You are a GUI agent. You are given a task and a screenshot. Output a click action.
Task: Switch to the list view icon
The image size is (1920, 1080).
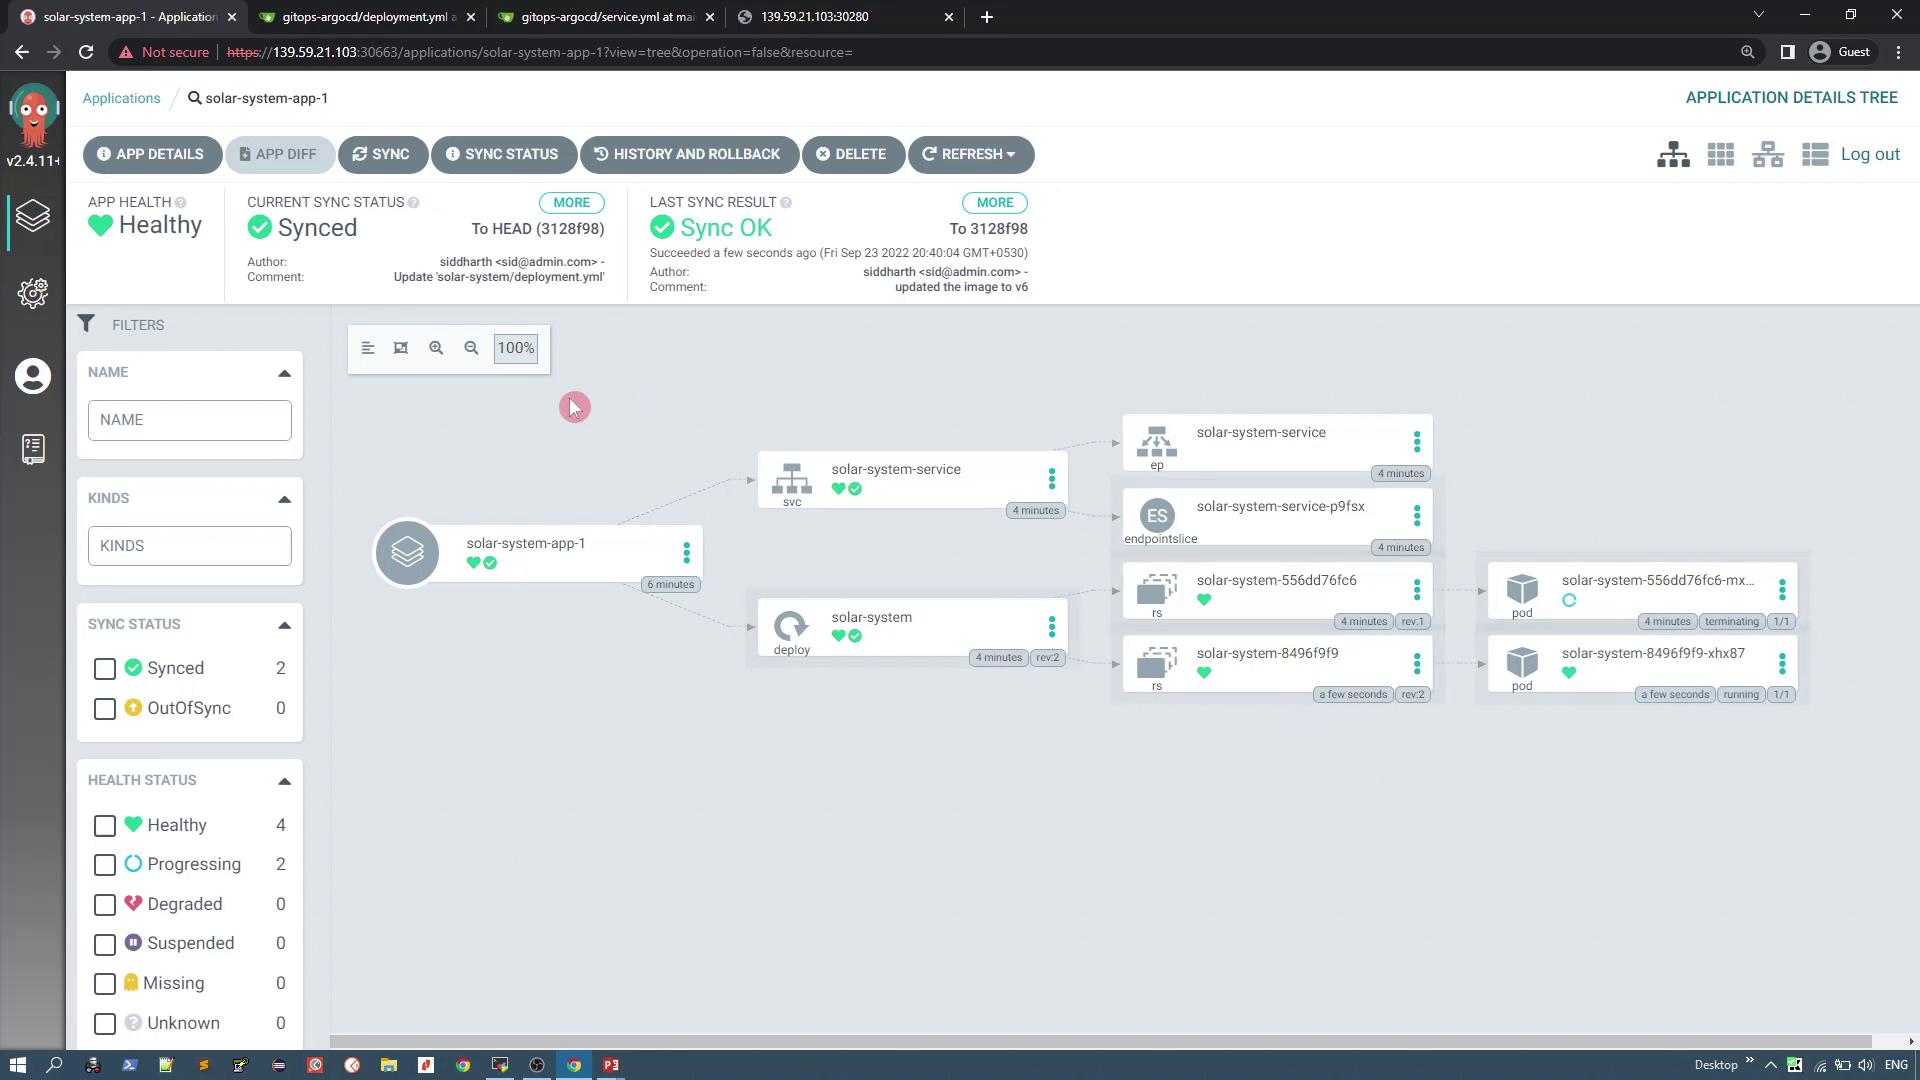click(1814, 155)
